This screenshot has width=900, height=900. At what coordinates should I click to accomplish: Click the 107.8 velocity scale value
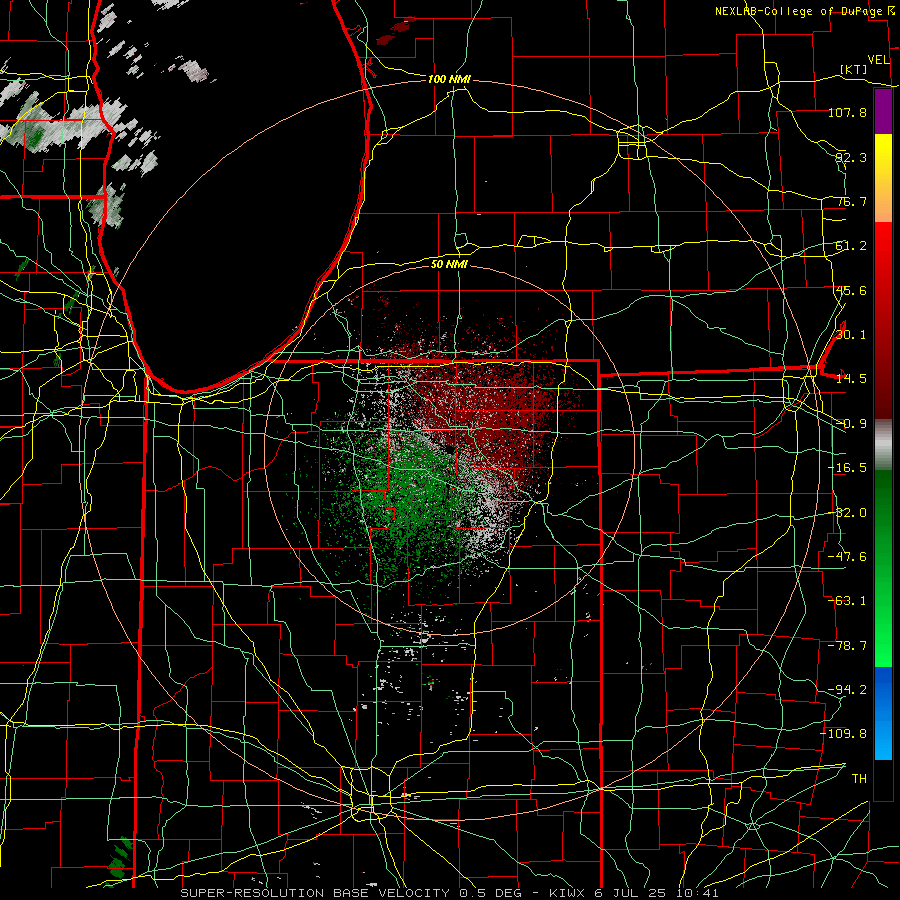[x=847, y=112]
